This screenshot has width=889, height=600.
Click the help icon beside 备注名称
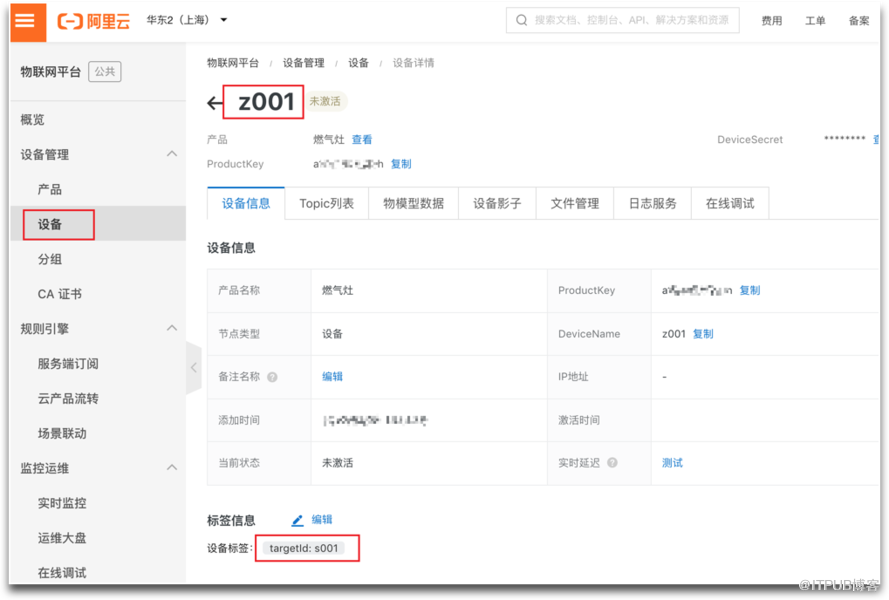tap(272, 377)
